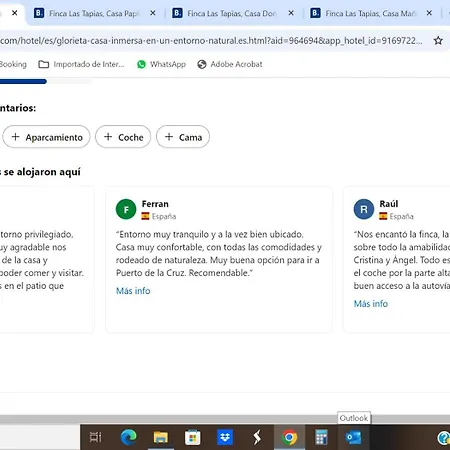Image resolution: width=450 pixels, height=450 pixels.
Task: Open File Explorer from the taskbar
Action: tap(161, 437)
